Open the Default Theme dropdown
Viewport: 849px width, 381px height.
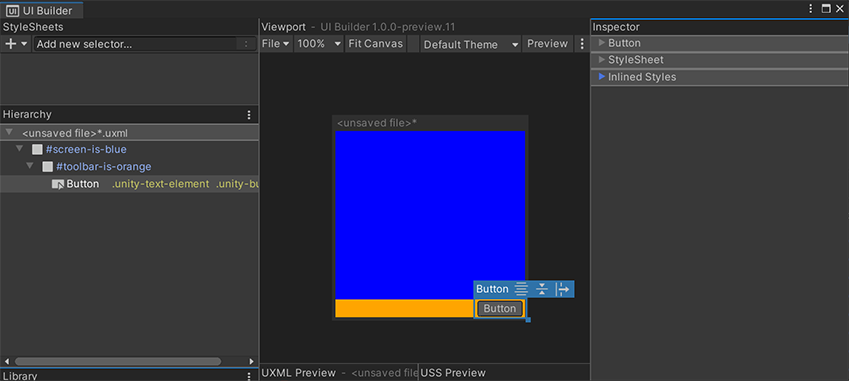coord(471,44)
